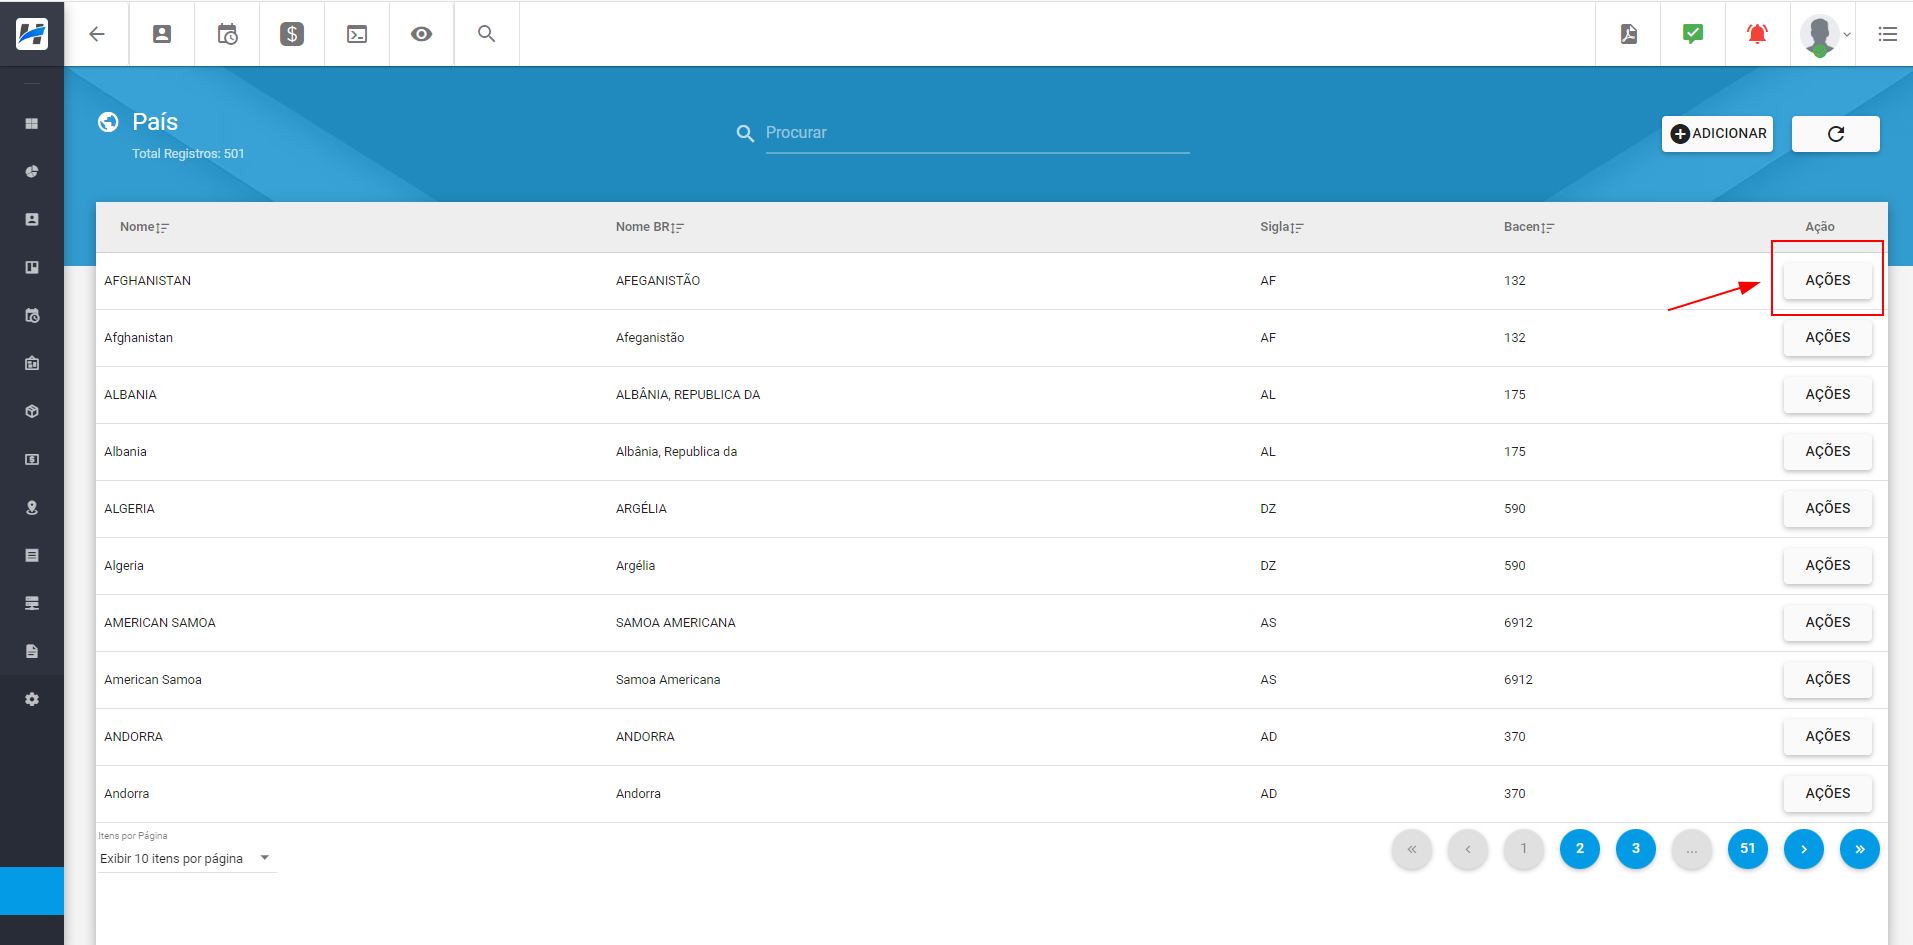Image resolution: width=1913 pixels, height=945 pixels.
Task: Sort table by Nome BR column
Action: click(x=650, y=227)
